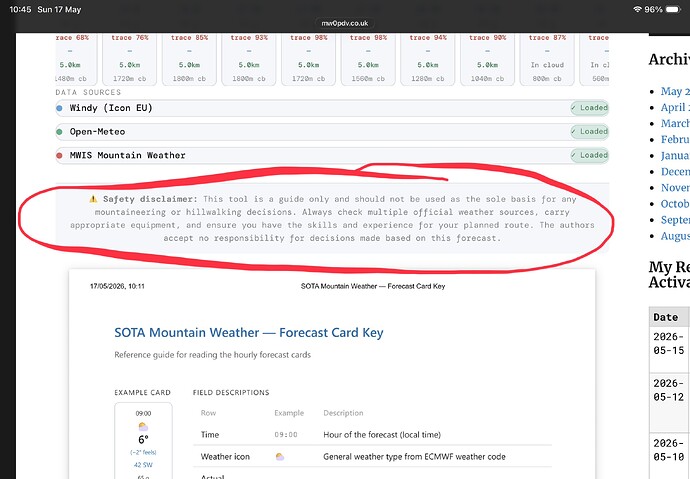
Task: Click the 2026-05-10 table cell
Action: coord(669,456)
